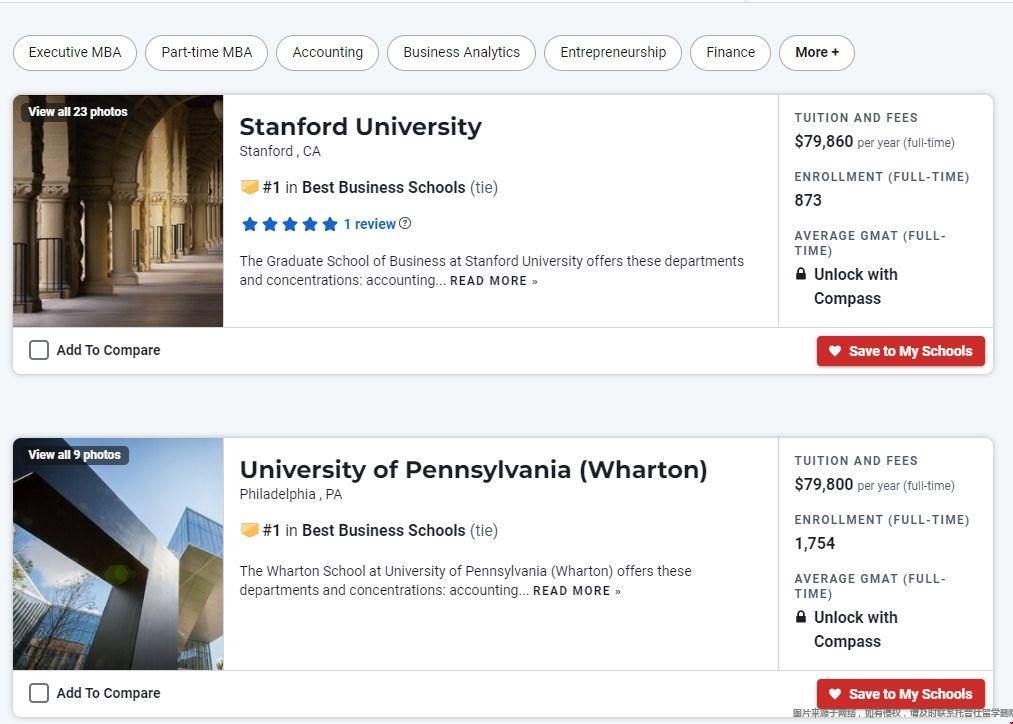The image size is (1013, 724).
Task: Click Stanford tuition value $79,860
Action: (824, 141)
